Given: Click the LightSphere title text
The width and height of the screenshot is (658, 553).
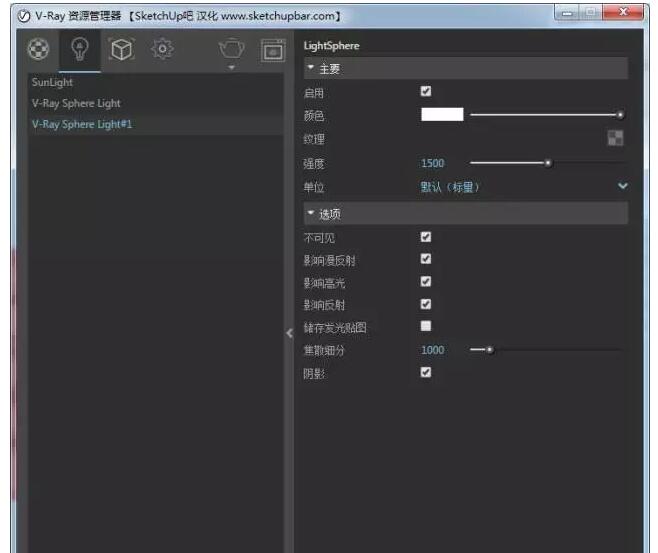Looking at the screenshot, I should [x=332, y=46].
